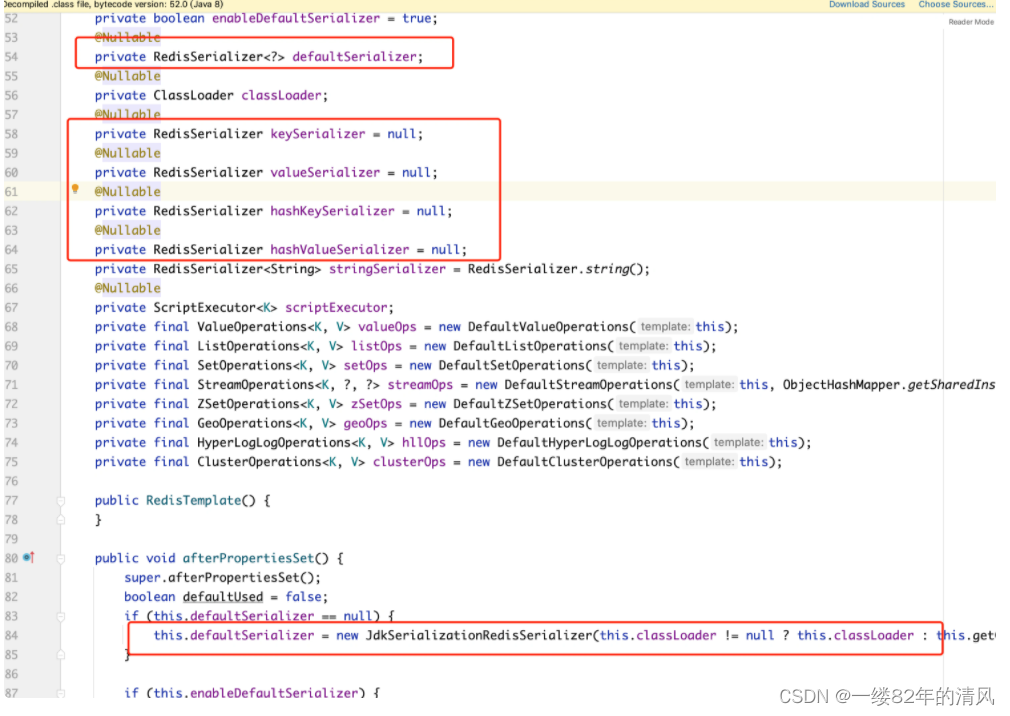Click hashValueSerializer field on line 64
This screenshot has height=716, width=1010.
pos(339,250)
